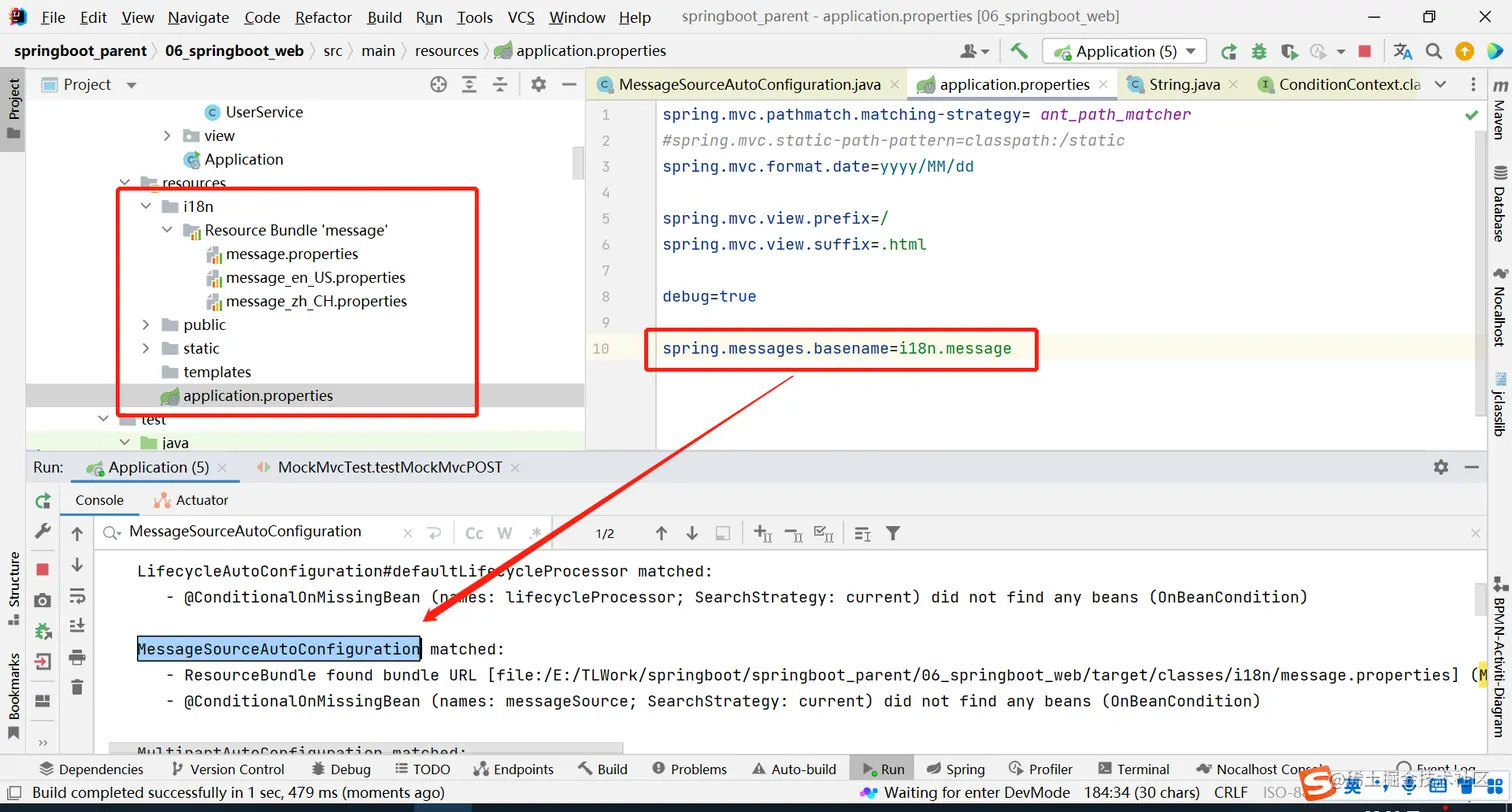Toggle Regex option in console search
This screenshot has width=1512, height=812.
536,533
